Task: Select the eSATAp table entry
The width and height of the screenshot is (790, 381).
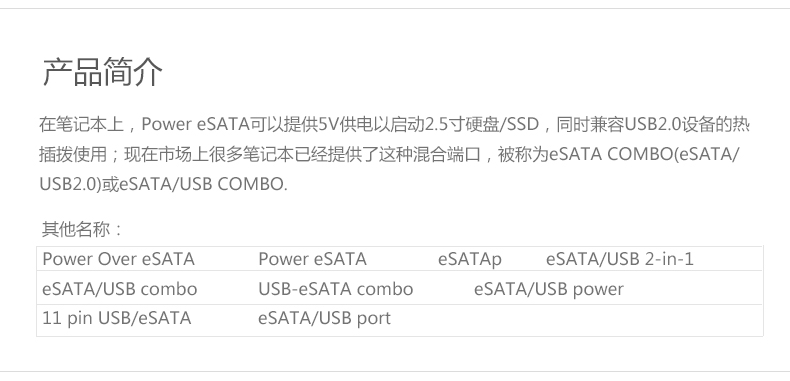Action: point(470,260)
